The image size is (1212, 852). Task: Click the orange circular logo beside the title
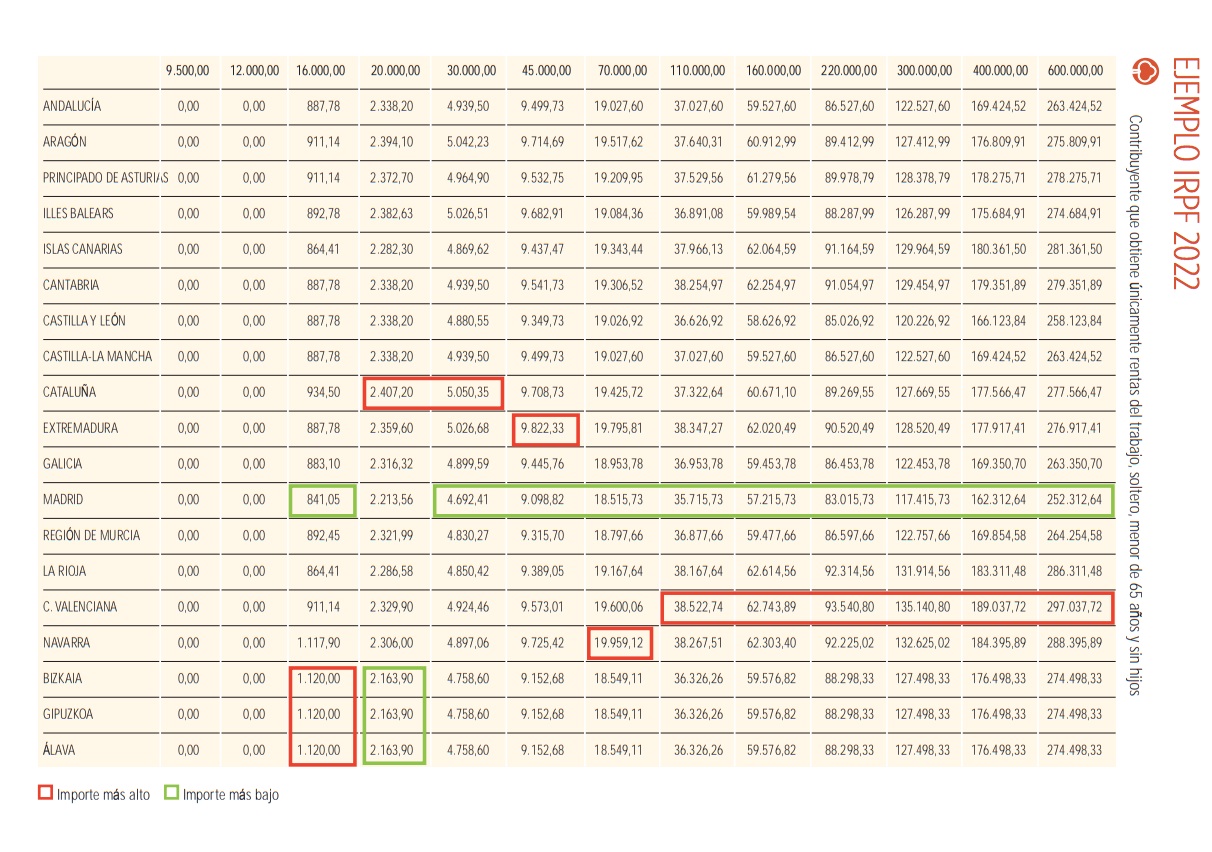tap(1142, 72)
